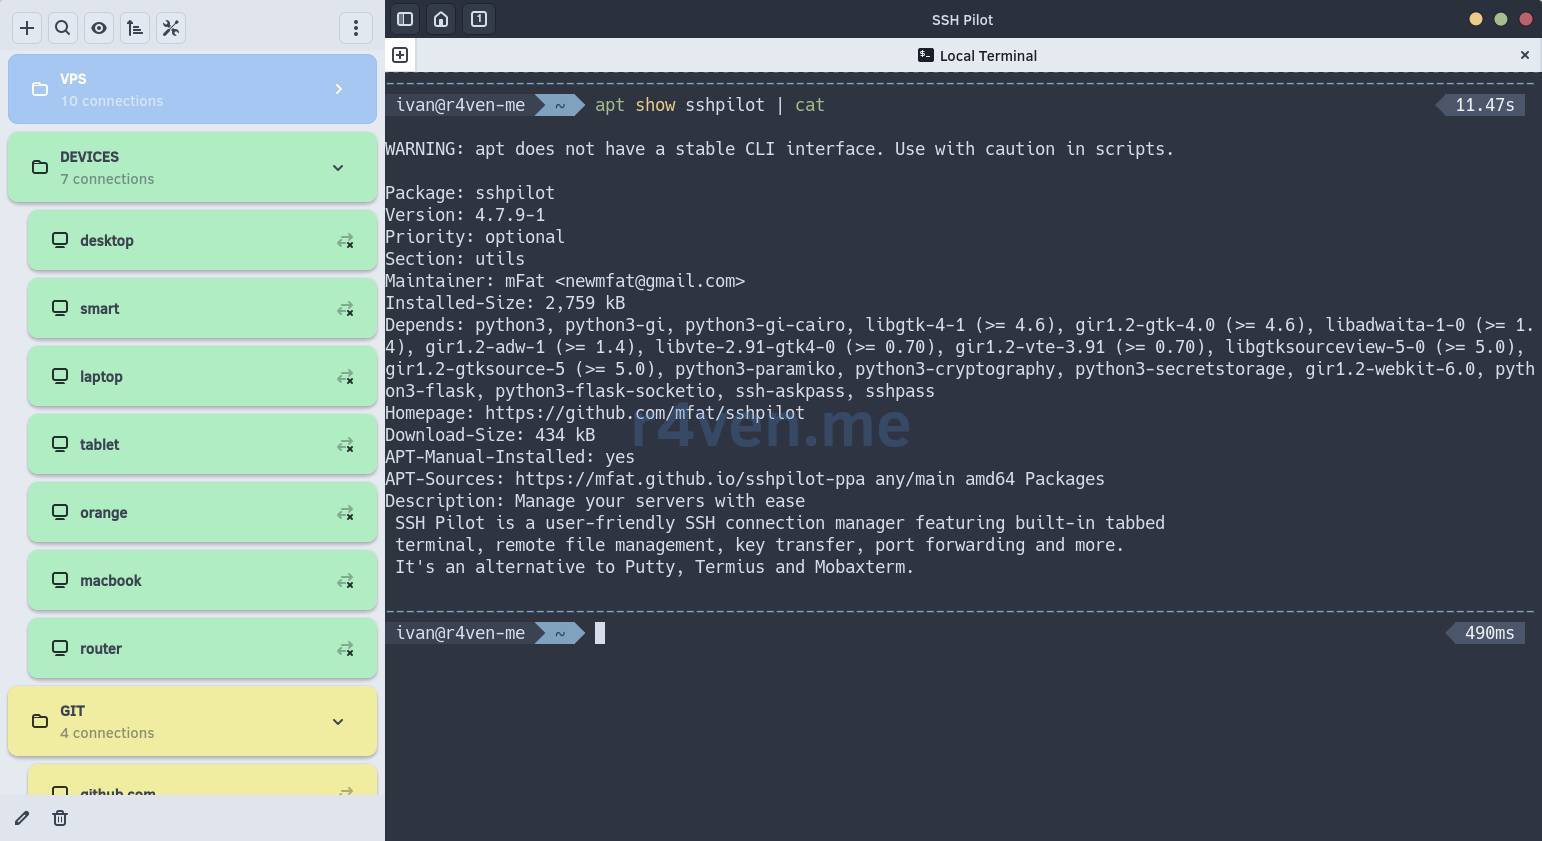Add a new terminal tab

tap(400, 55)
